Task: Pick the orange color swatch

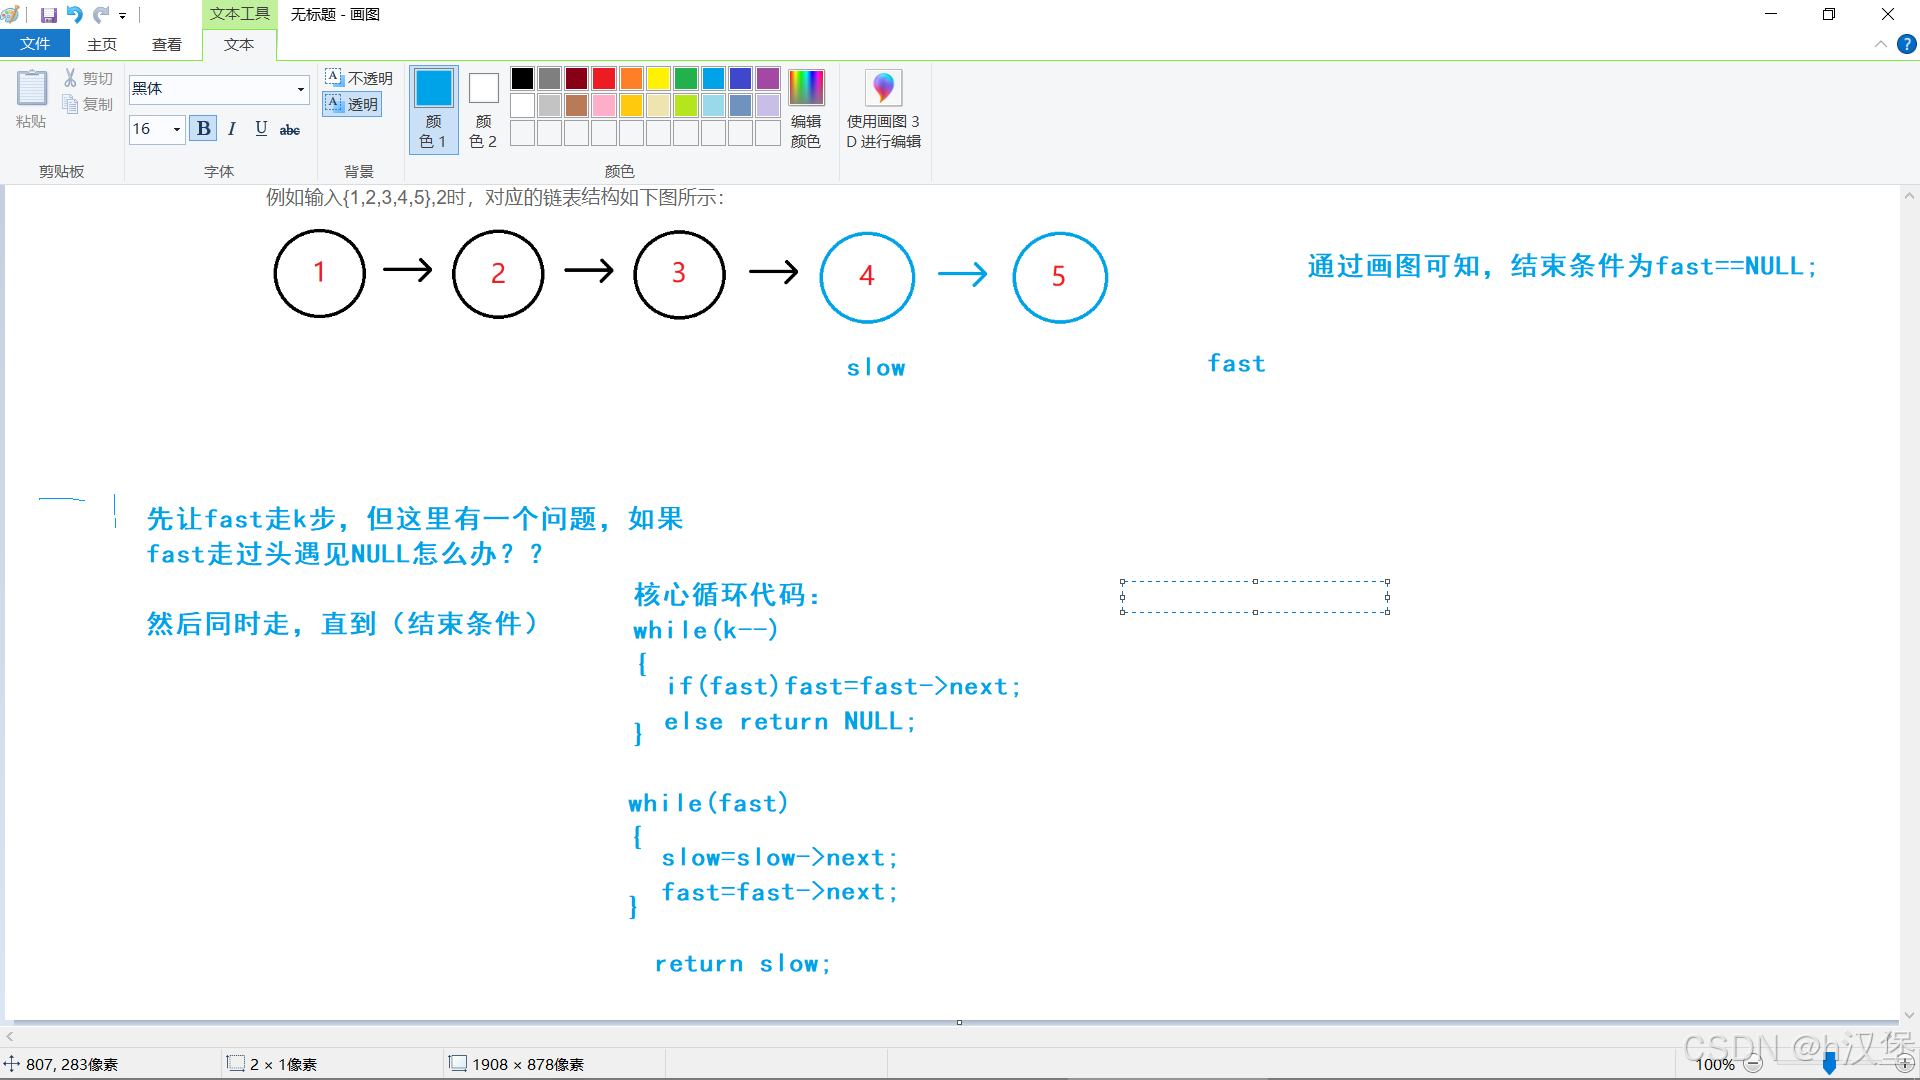Action: 631,79
